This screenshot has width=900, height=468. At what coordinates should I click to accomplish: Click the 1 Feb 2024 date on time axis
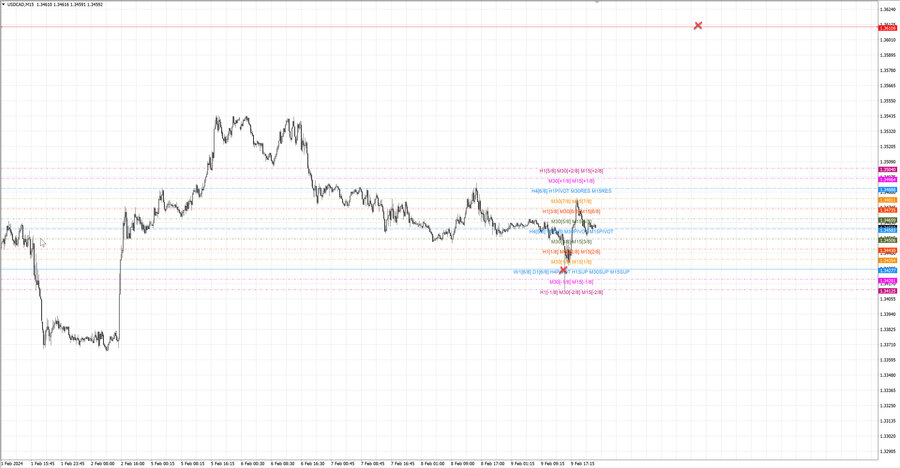tap(12, 463)
